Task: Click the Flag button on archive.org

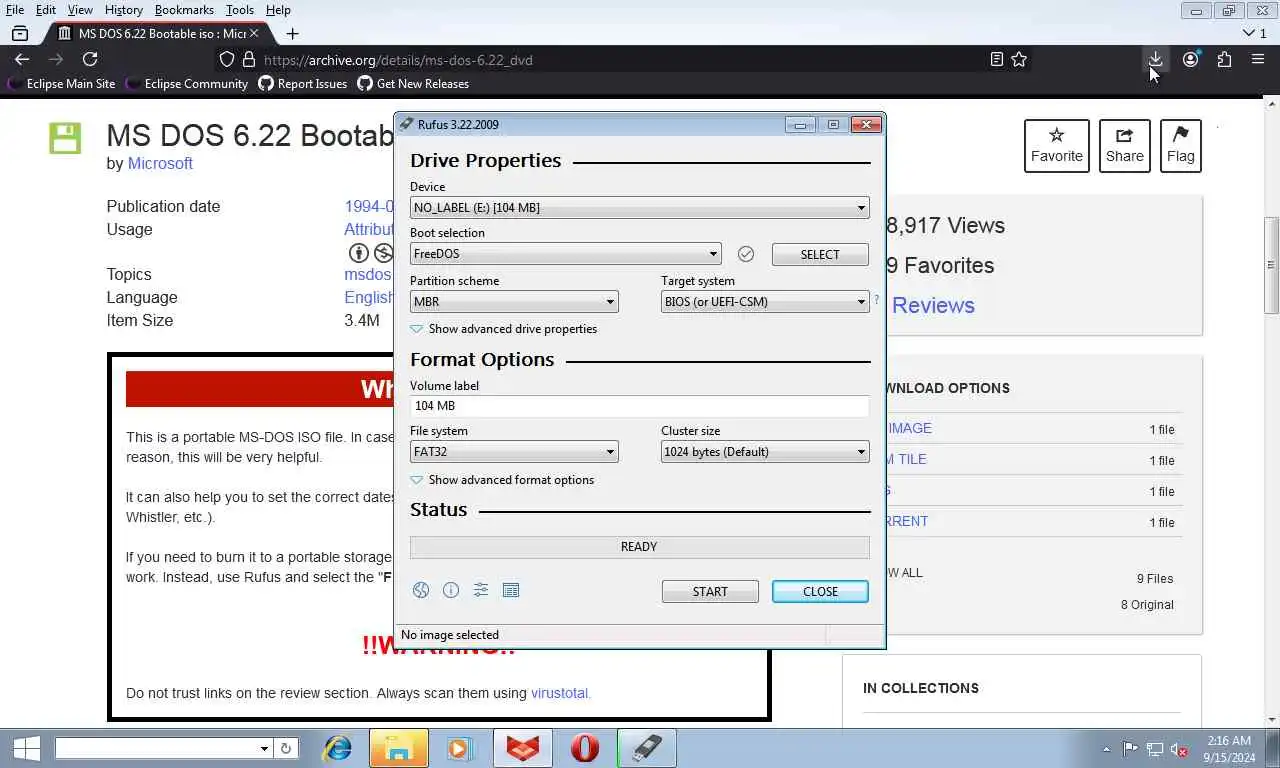Action: point(1181,146)
